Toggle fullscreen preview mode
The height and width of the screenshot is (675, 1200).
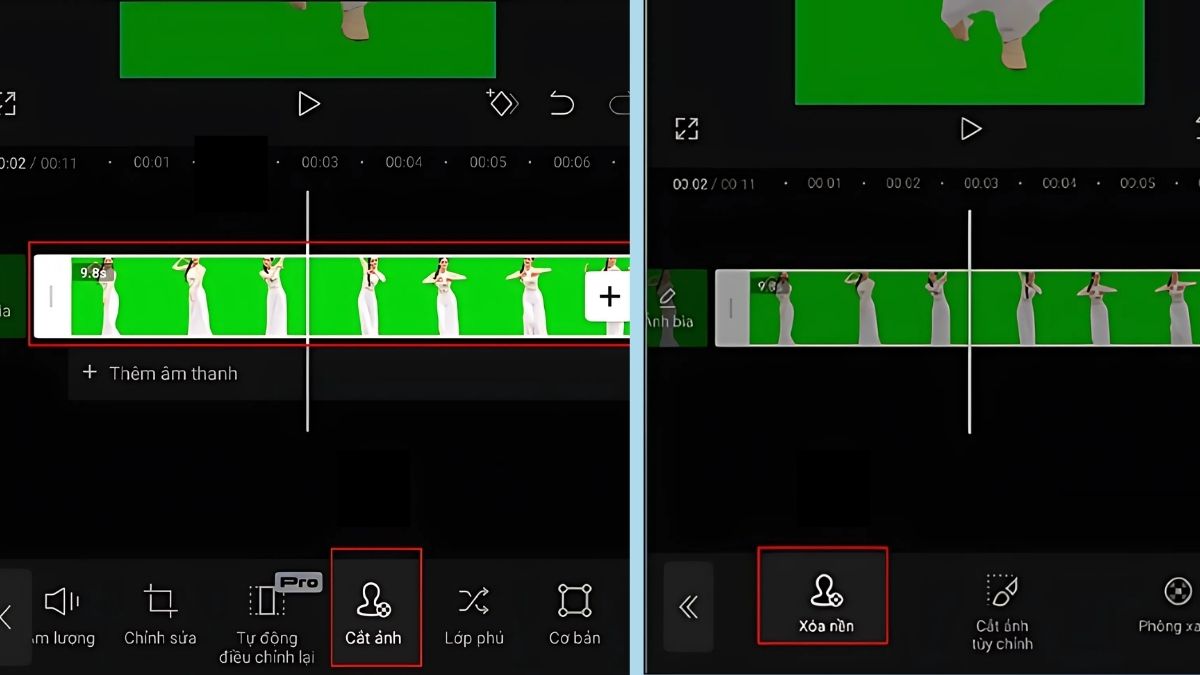coord(689,128)
